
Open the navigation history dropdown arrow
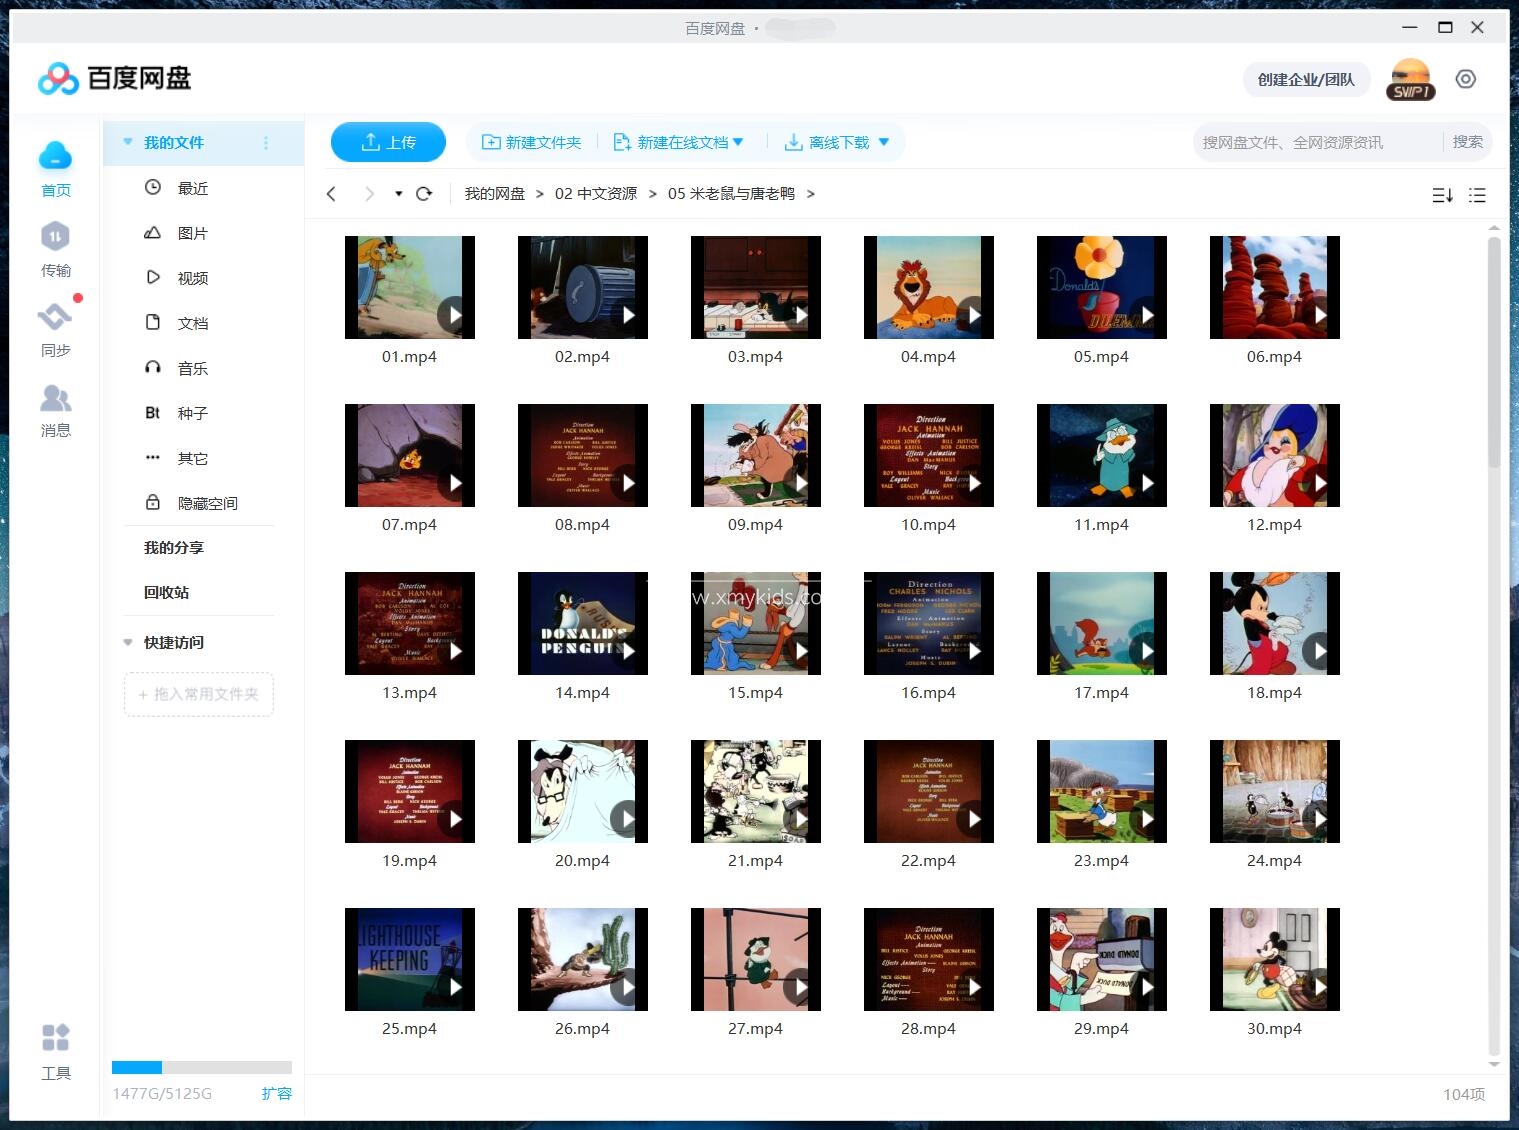398,194
